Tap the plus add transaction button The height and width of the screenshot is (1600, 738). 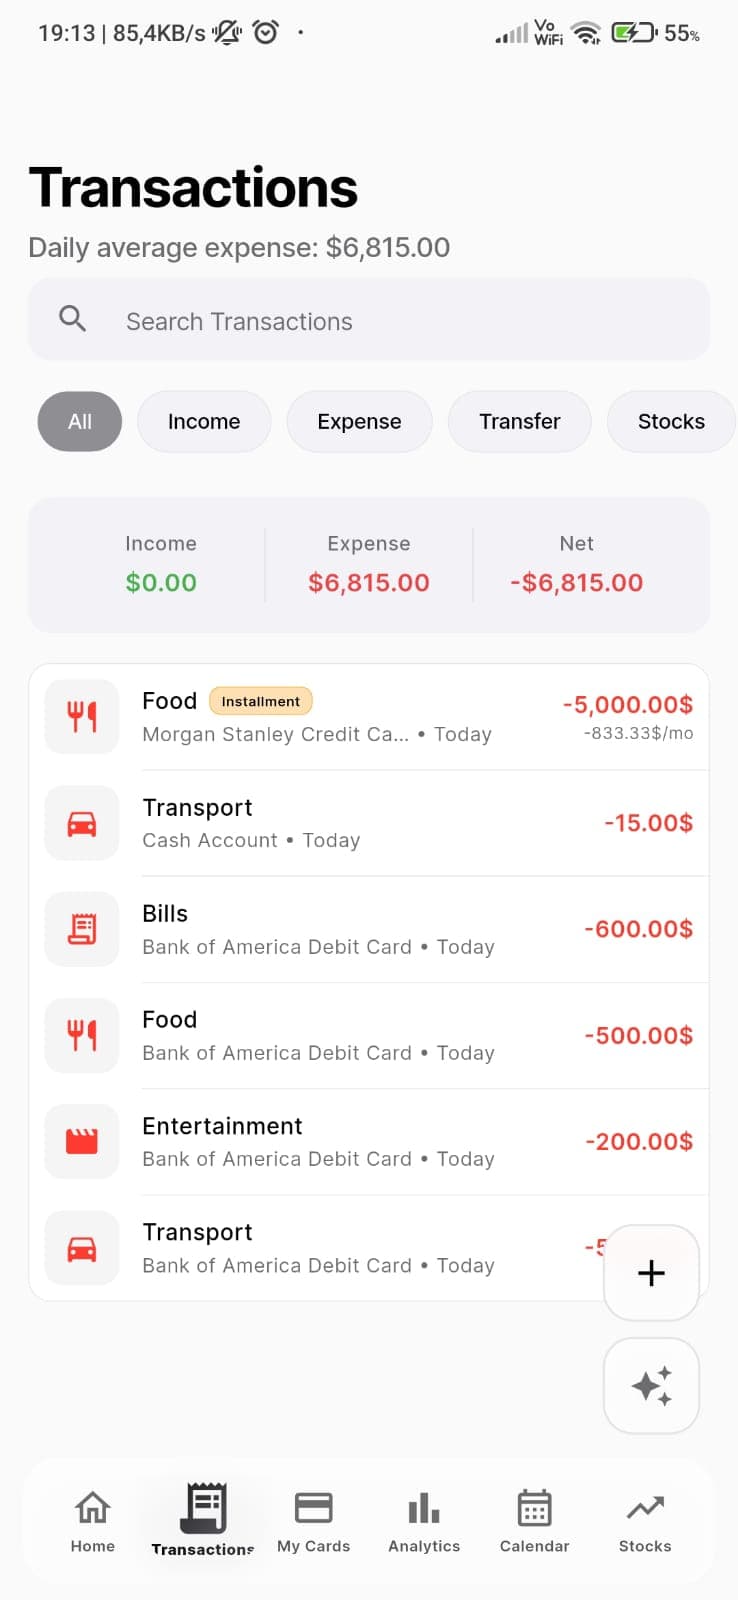point(651,1273)
